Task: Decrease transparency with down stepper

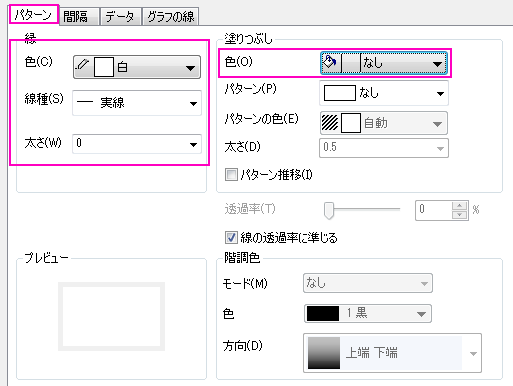Action: pos(460,215)
